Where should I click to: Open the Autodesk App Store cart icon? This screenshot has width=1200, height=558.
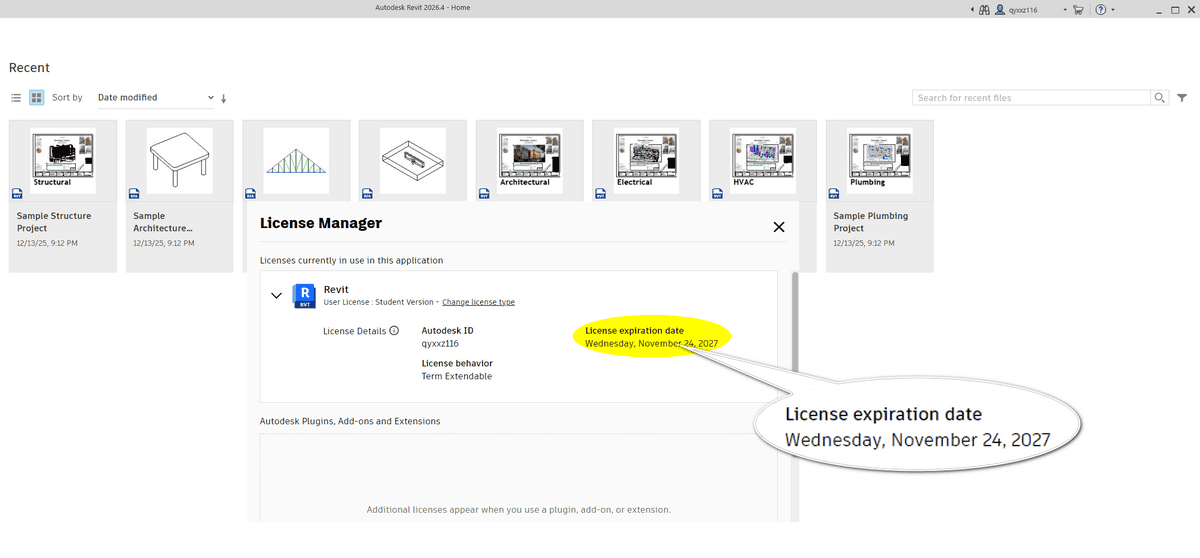point(1078,9)
